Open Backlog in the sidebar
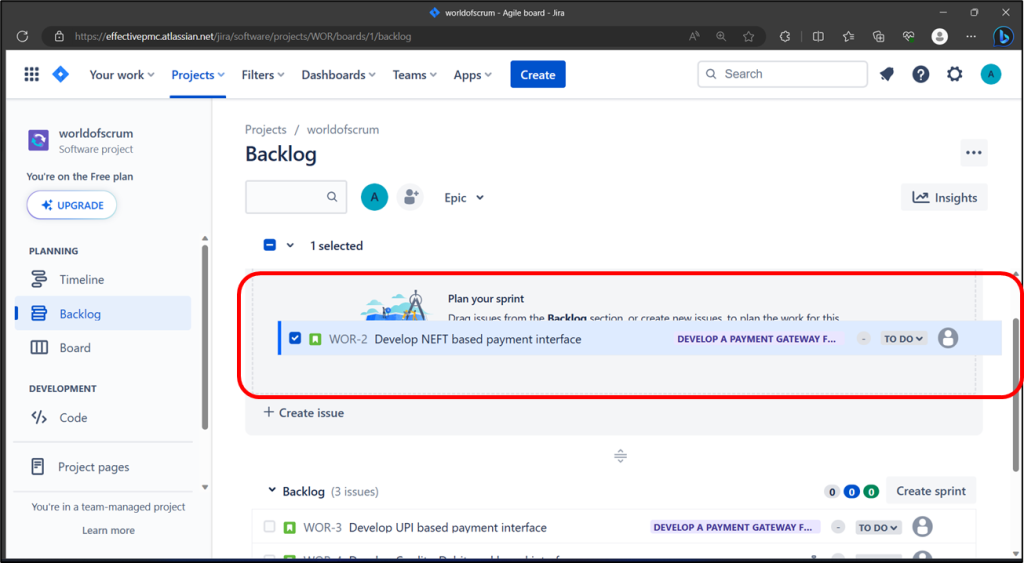This screenshot has height=563, width=1024. (103, 314)
